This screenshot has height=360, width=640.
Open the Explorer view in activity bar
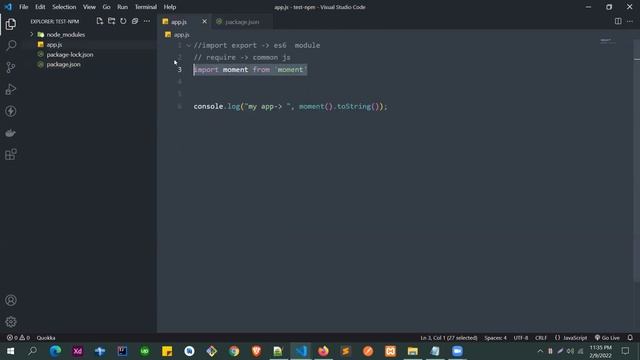pos(11,24)
